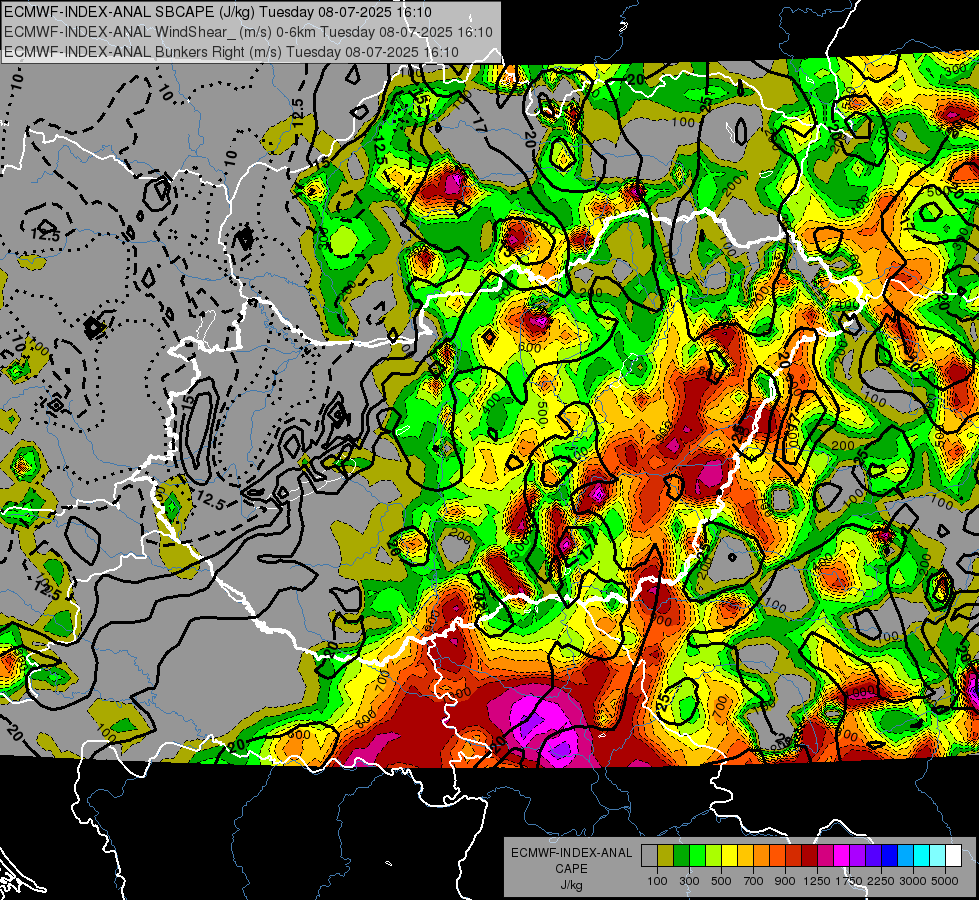Screen dimensions: 979x900
Task: Select the purple legend swatch
Action: [x=857, y=856]
